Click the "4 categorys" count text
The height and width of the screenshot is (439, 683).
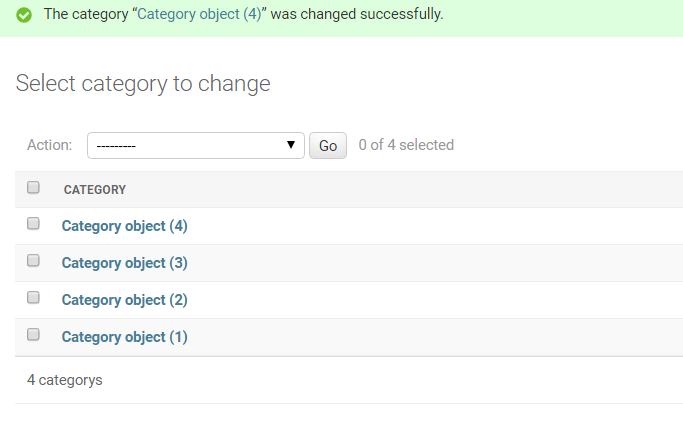(64, 380)
